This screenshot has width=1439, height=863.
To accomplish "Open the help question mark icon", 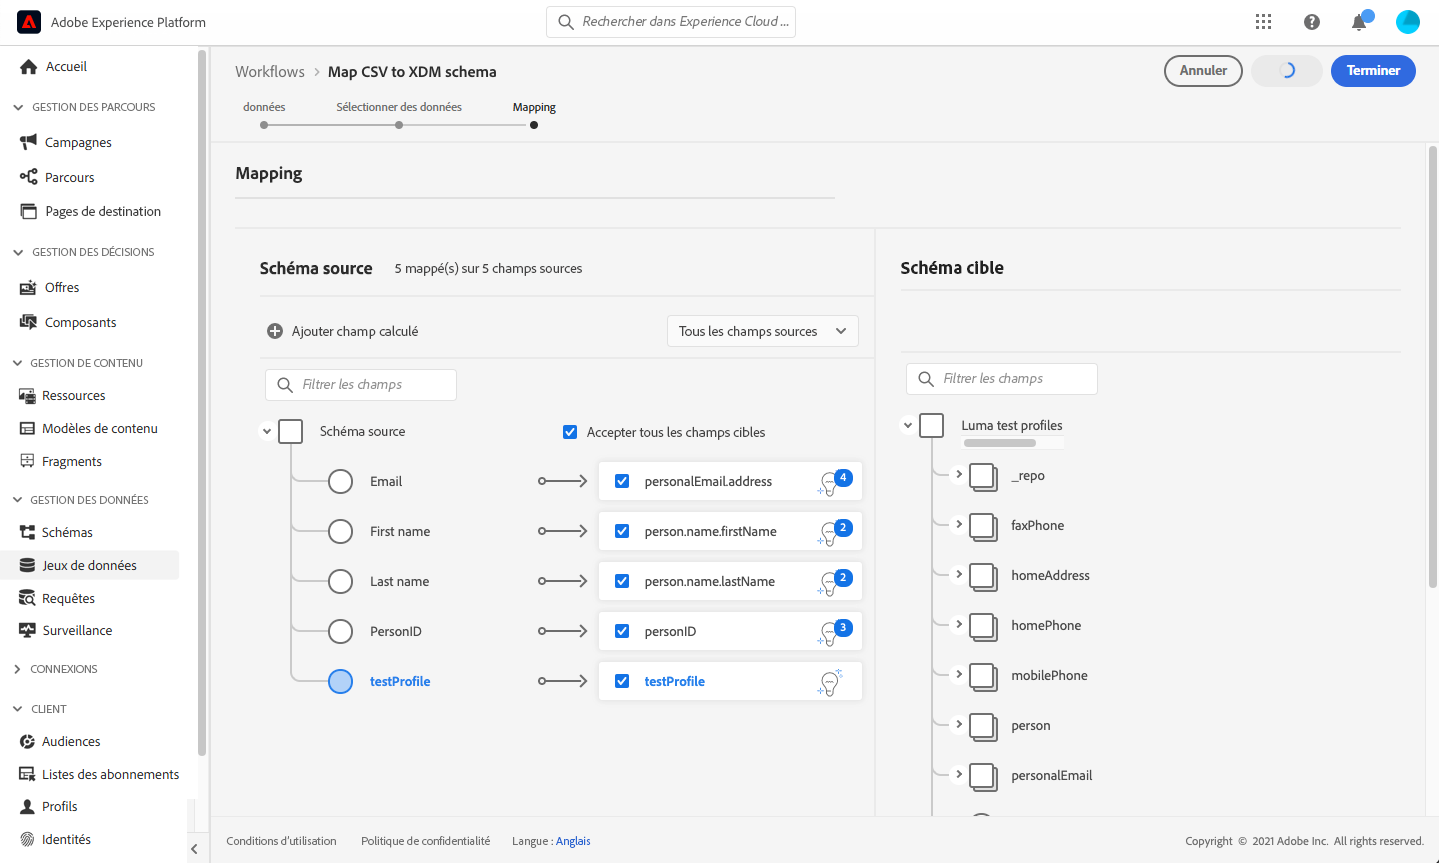I will tap(1312, 22).
